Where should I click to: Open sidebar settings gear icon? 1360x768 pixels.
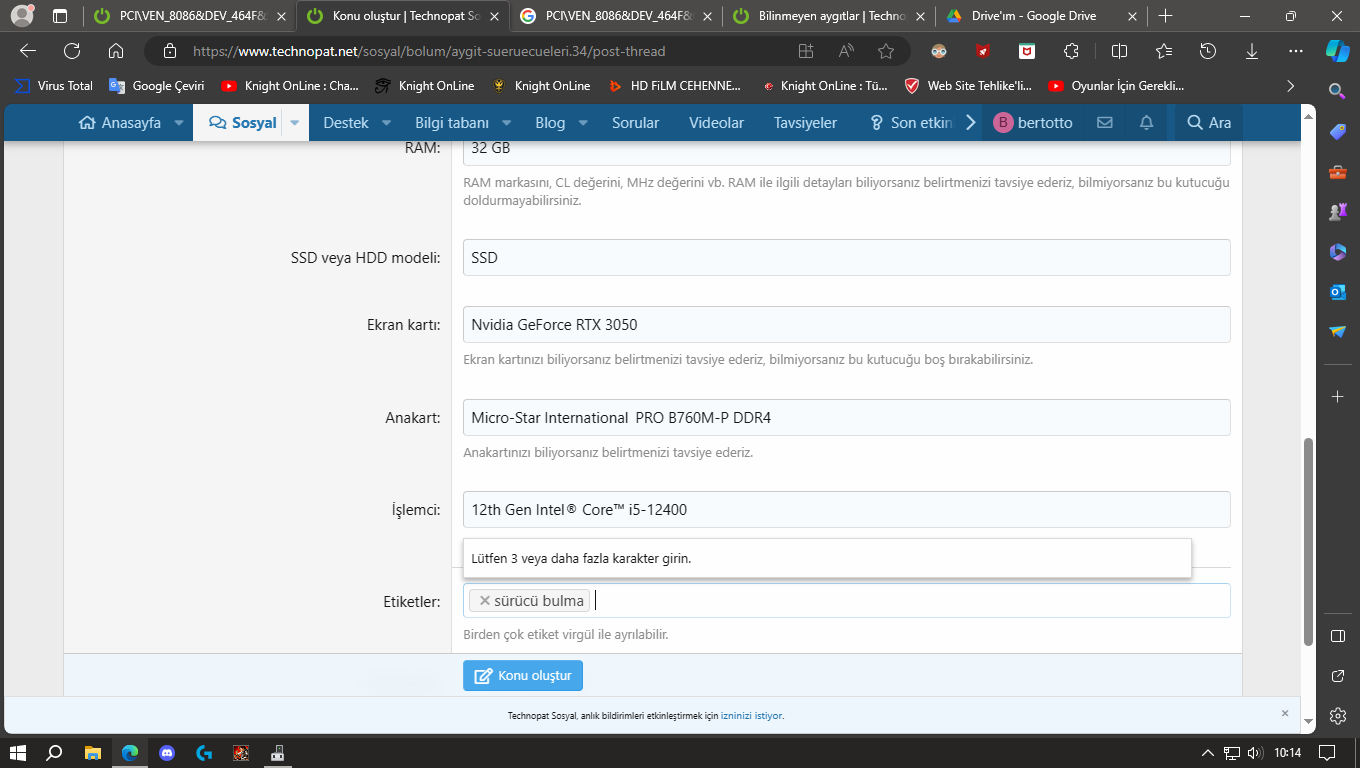[x=1337, y=716]
